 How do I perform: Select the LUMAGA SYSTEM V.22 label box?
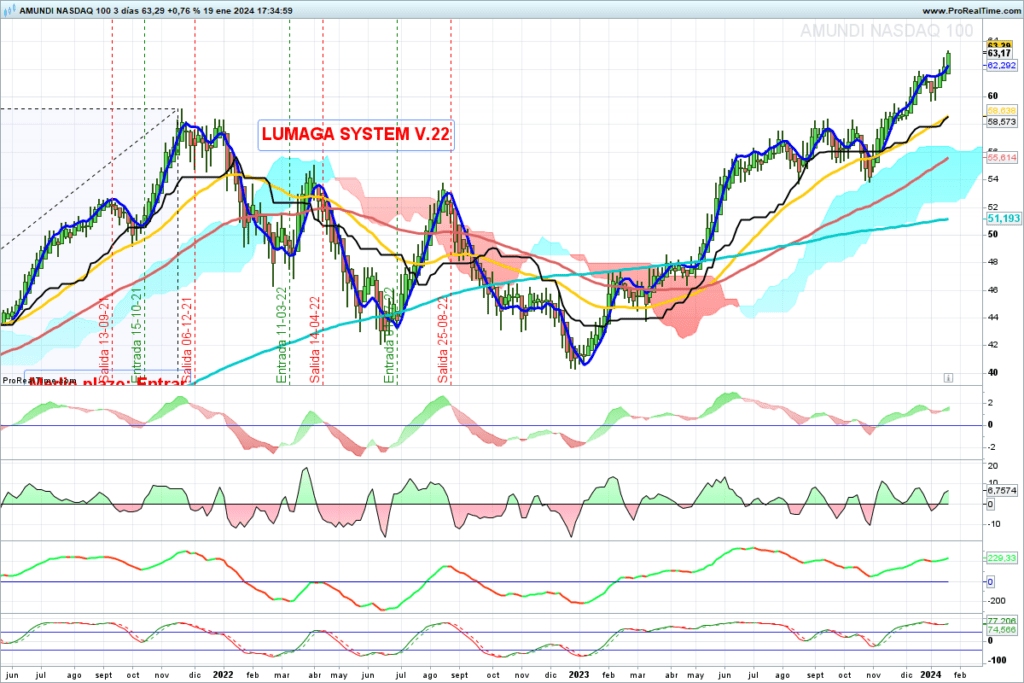356,135
